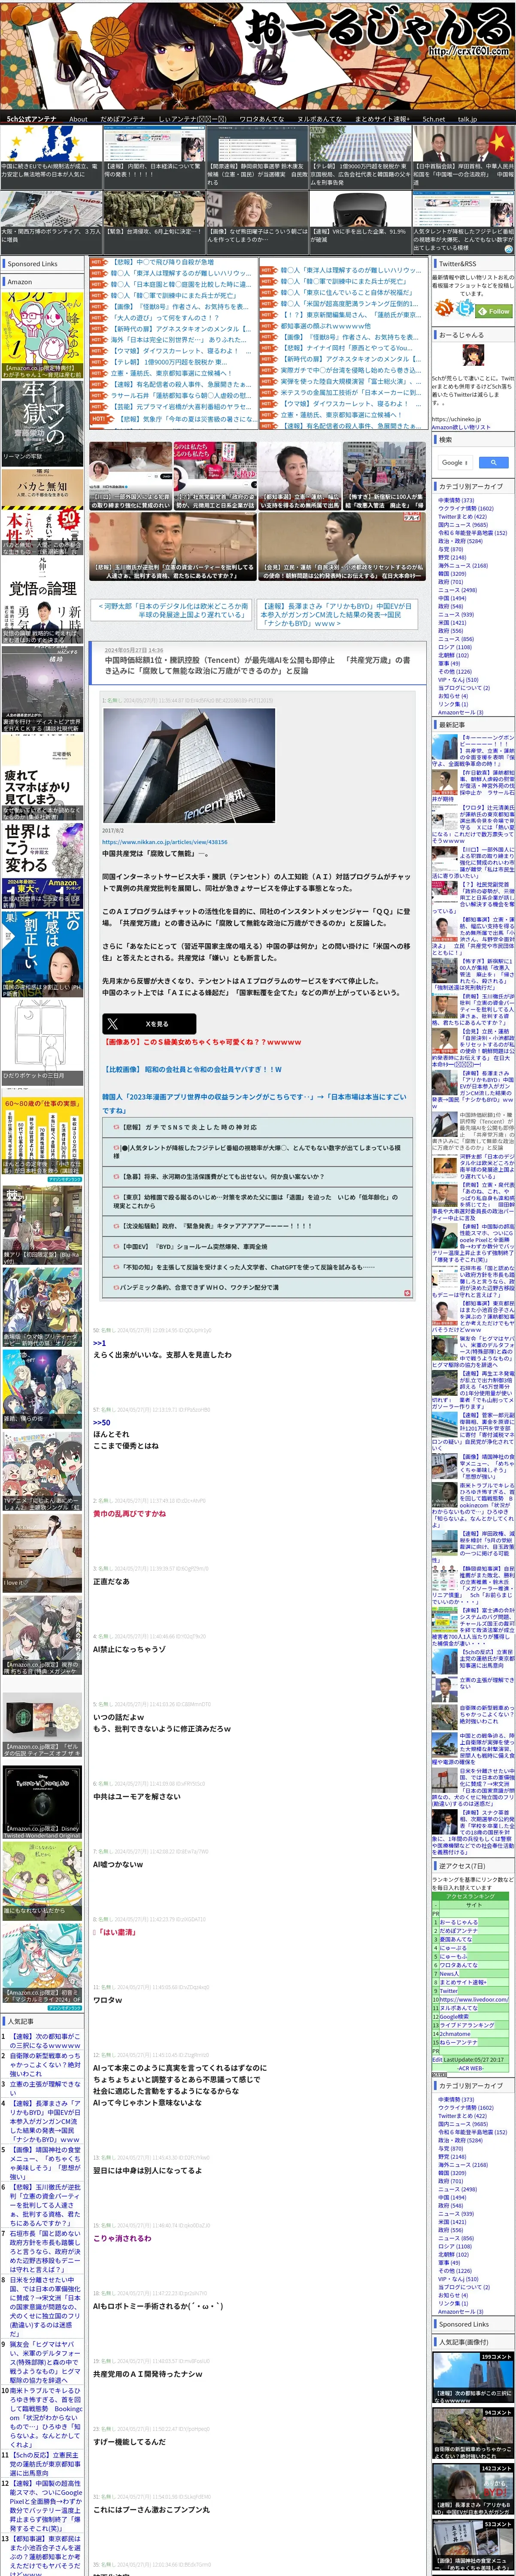The image size is (516, 2576).
Task: Click the Google custom search field
Action: [456, 462]
